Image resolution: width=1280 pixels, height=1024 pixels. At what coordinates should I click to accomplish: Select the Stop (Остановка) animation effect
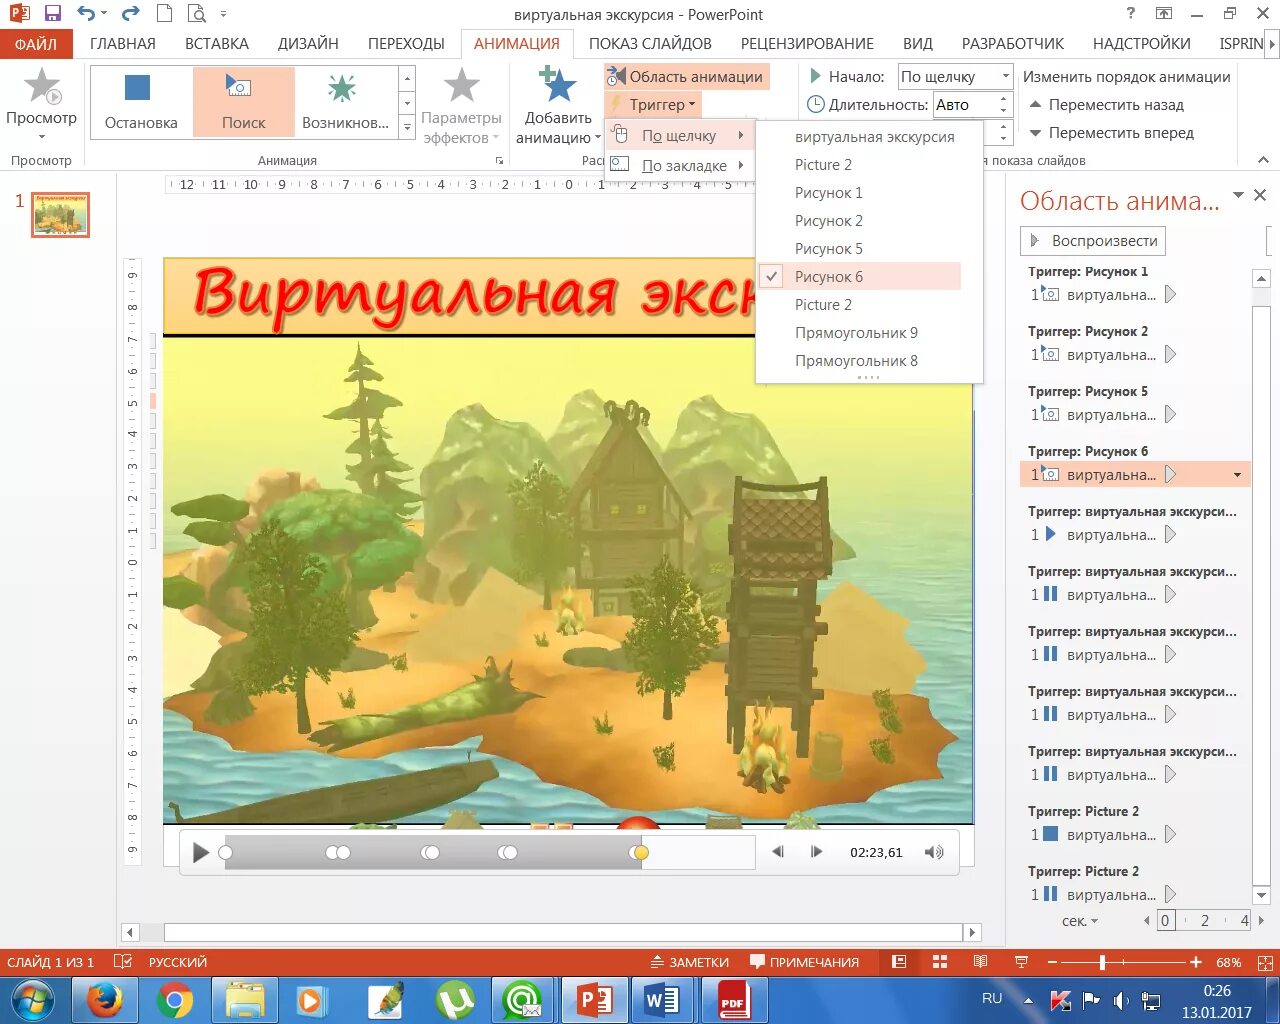[x=141, y=100]
